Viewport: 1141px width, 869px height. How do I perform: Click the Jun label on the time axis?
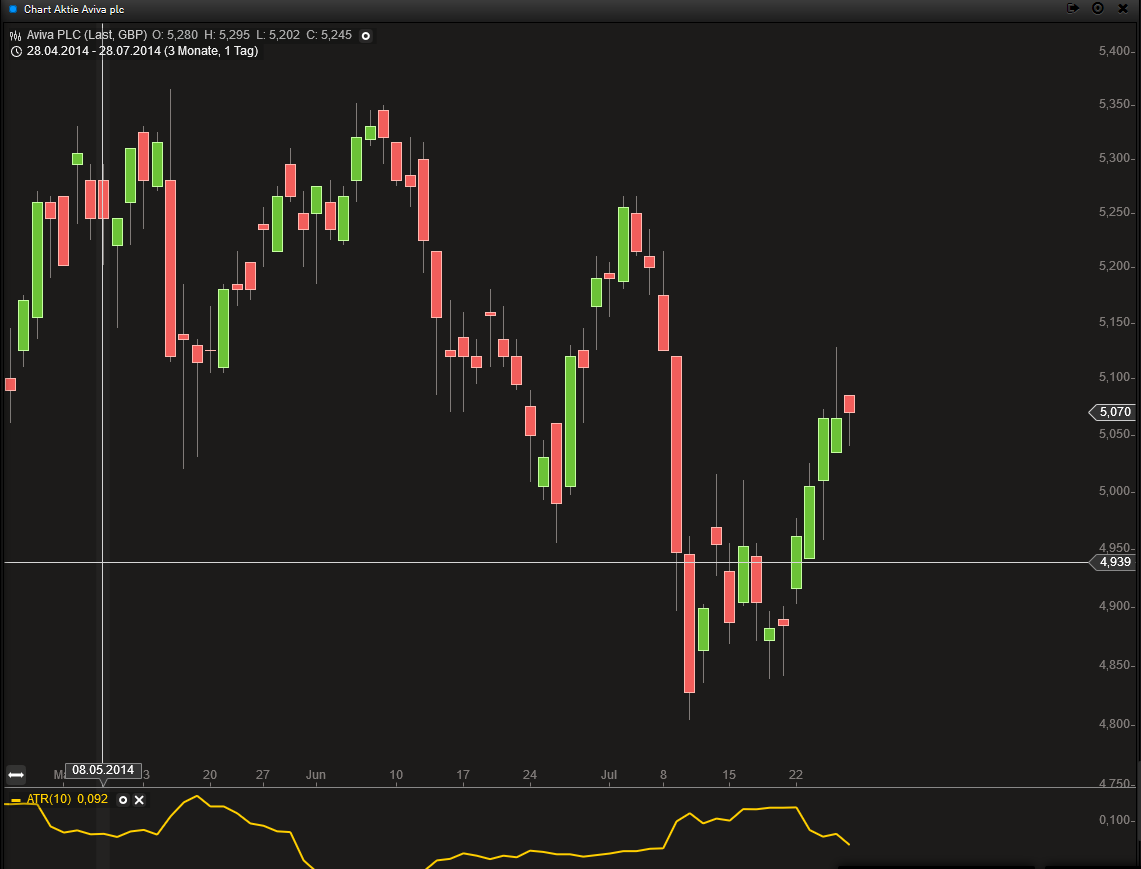pyautogui.click(x=316, y=775)
